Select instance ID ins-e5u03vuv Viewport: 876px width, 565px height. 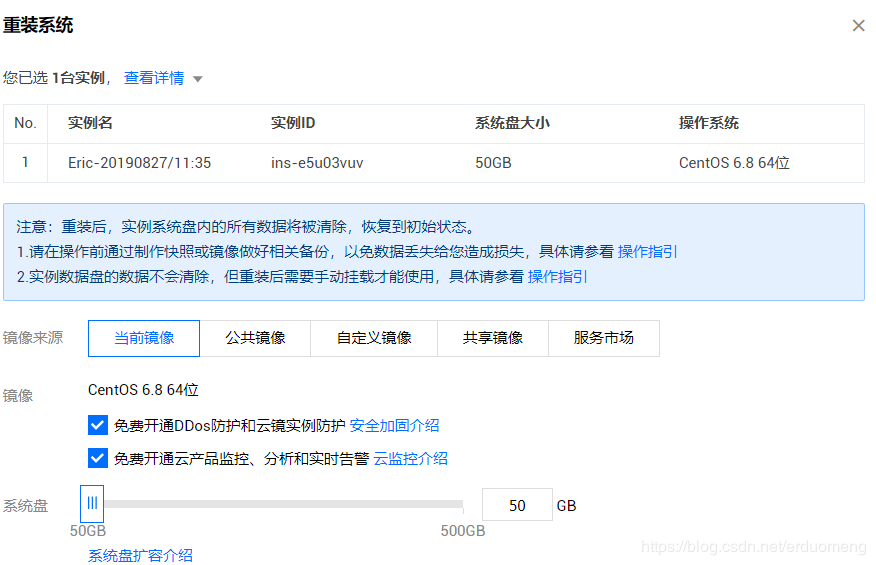click(x=317, y=163)
